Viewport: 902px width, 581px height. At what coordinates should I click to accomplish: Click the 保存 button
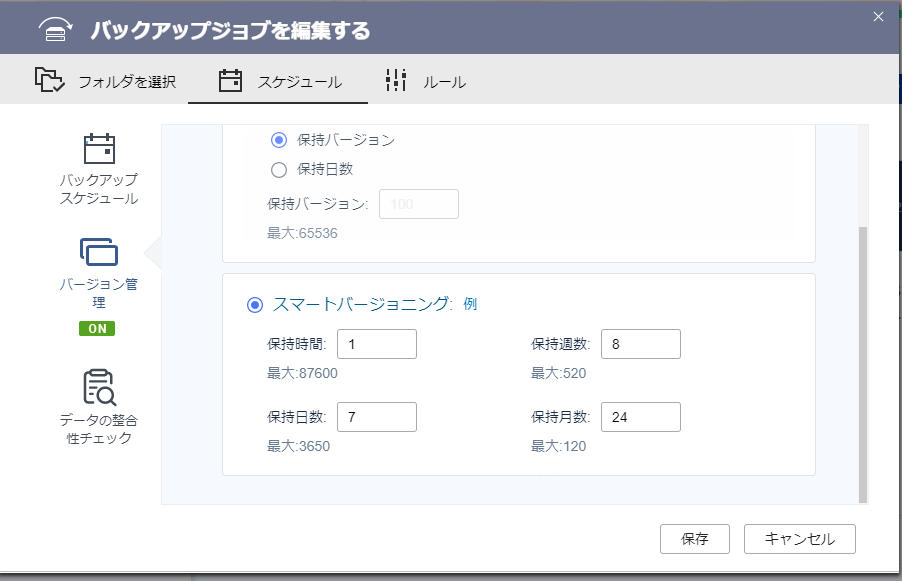pyautogui.click(x=695, y=539)
